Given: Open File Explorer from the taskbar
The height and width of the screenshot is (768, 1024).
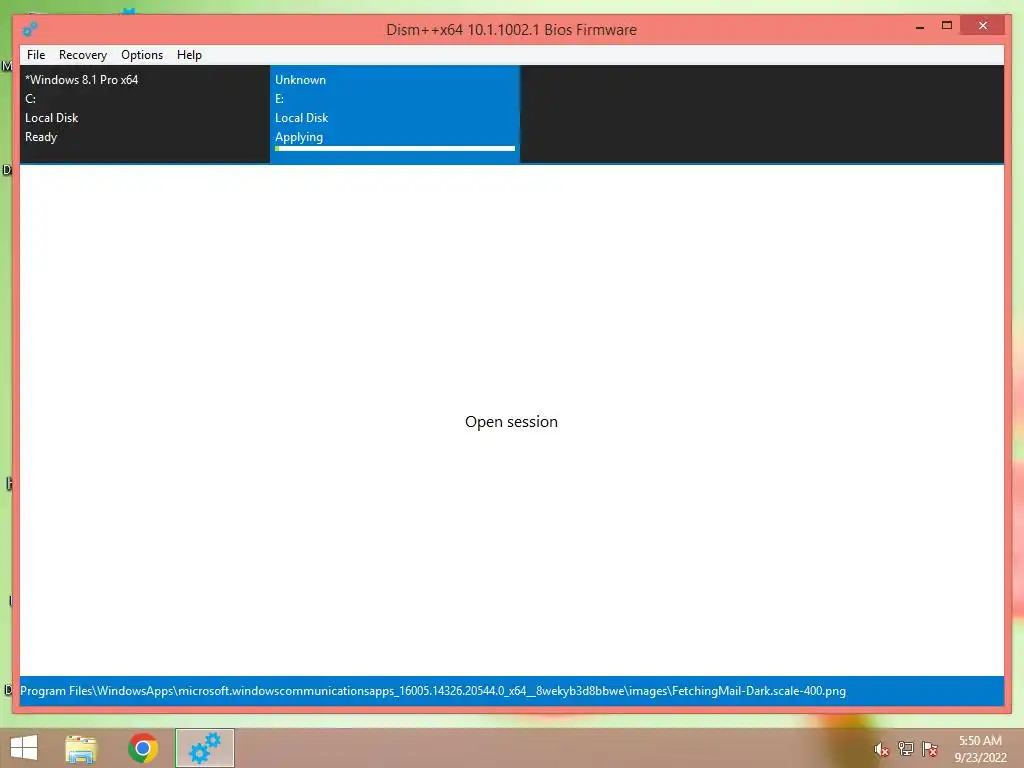Looking at the screenshot, I should coord(81,749).
